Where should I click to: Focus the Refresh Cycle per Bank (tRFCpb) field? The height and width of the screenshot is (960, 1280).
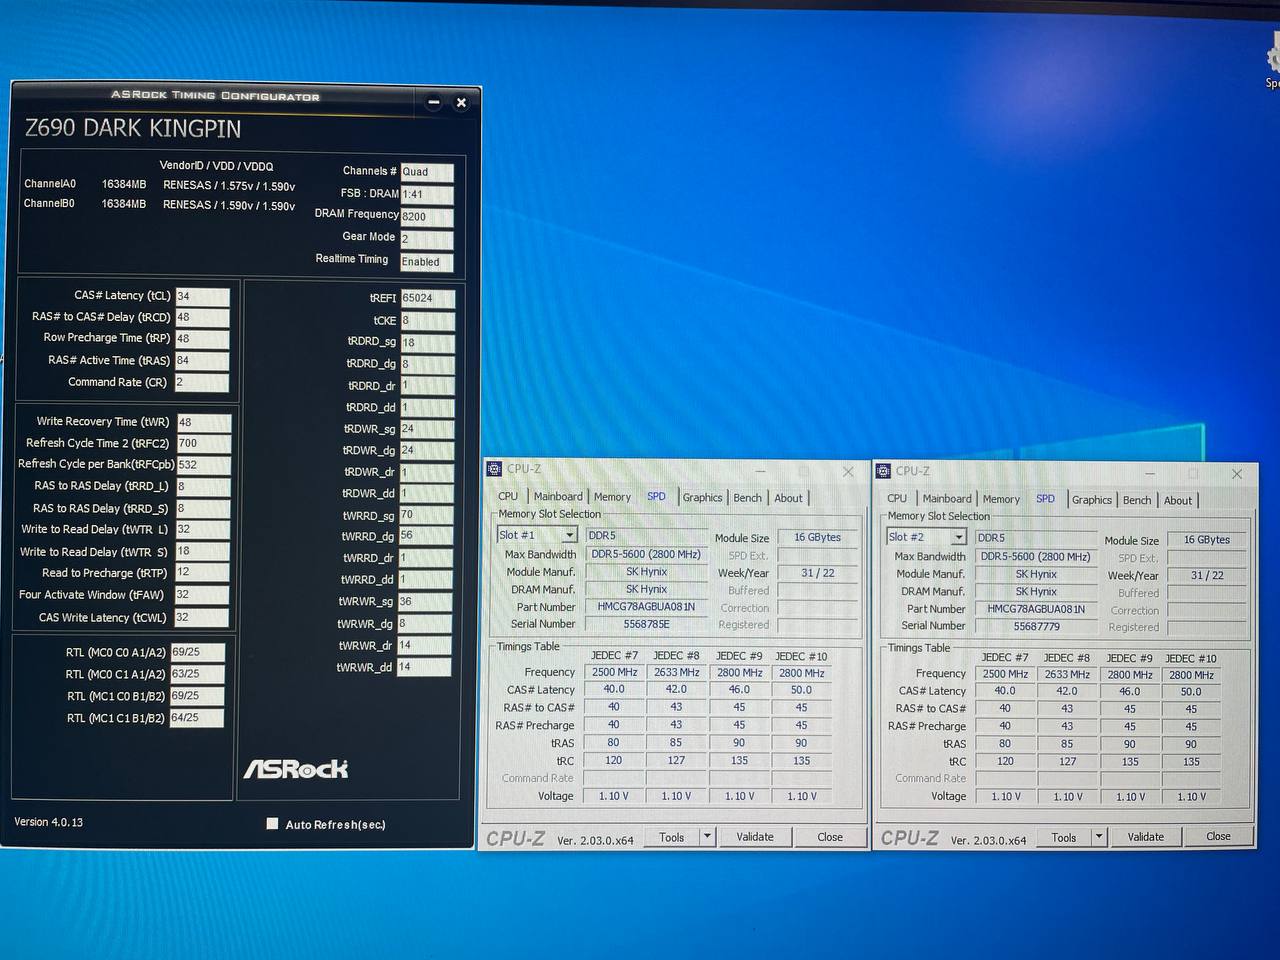pyautogui.click(x=204, y=465)
